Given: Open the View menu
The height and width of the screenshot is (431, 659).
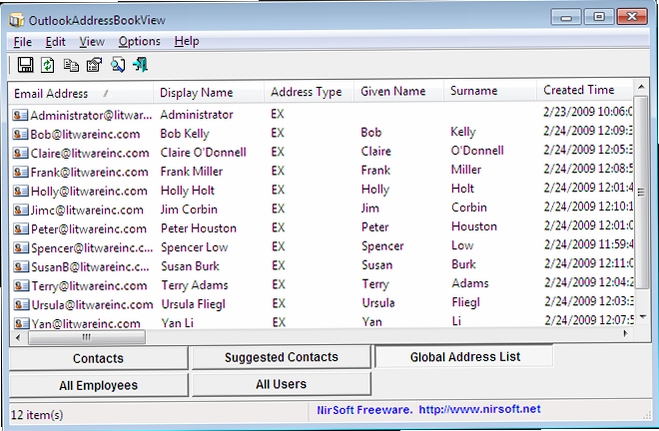Looking at the screenshot, I should pyautogui.click(x=92, y=42).
